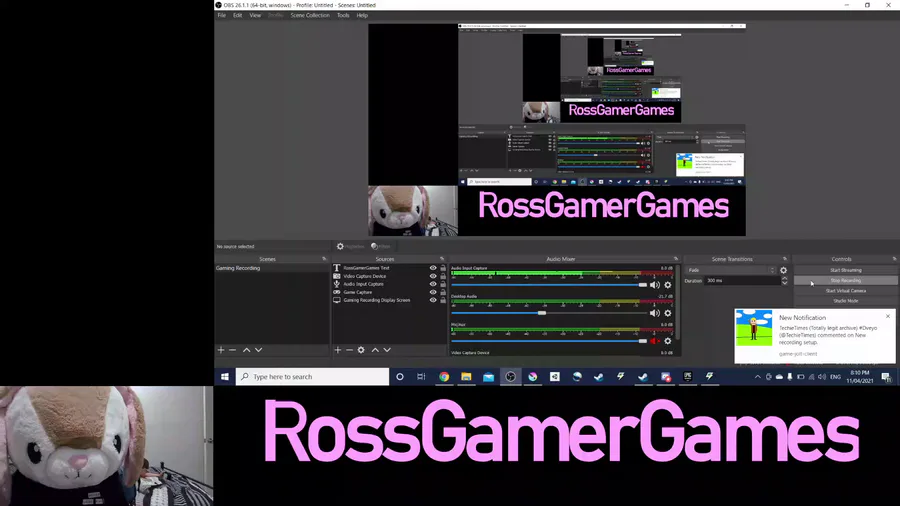Image resolution: width=900 pixels, height=506 pixels.
Task: Click Stop Recording button
Action: pos(845,281)
